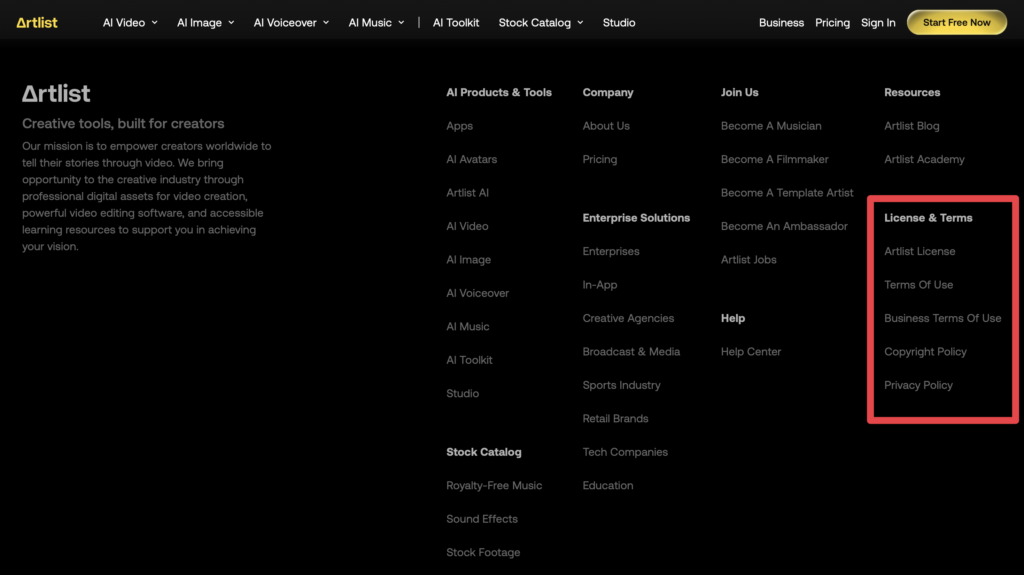1024x575 pixels.
Task: Open the Stock Footage link
Action: point(483,551)
